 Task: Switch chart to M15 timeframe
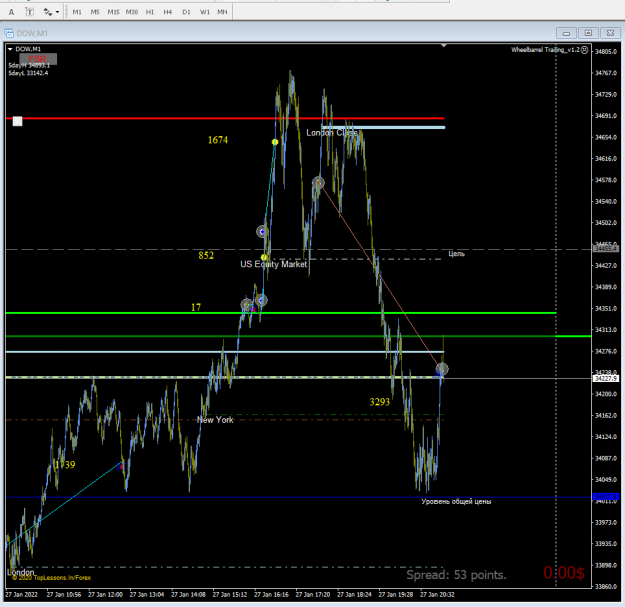pyautogui.click(x=113, y=12)
